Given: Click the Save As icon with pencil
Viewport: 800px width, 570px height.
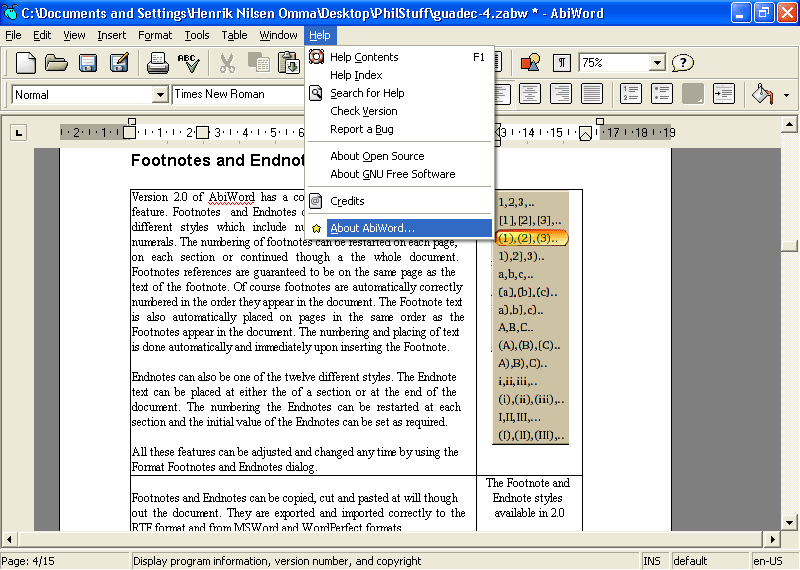Looking at the screenshot, I should [x=119, y=63].
